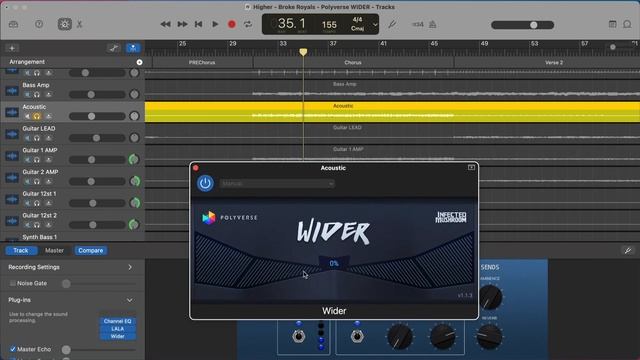Open Quick Help question mark icon

click(x=39, y=24)
